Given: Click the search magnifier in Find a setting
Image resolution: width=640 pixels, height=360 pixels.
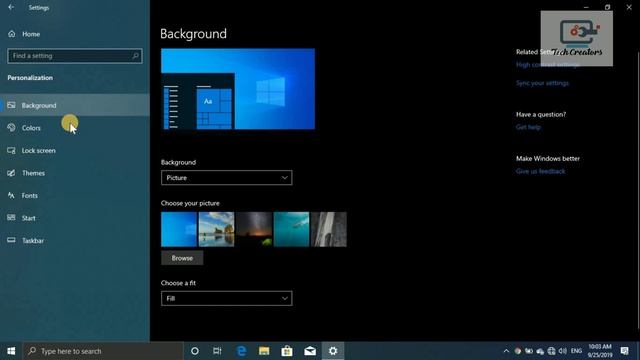Looking at the screenshot, I should [135, 56].
